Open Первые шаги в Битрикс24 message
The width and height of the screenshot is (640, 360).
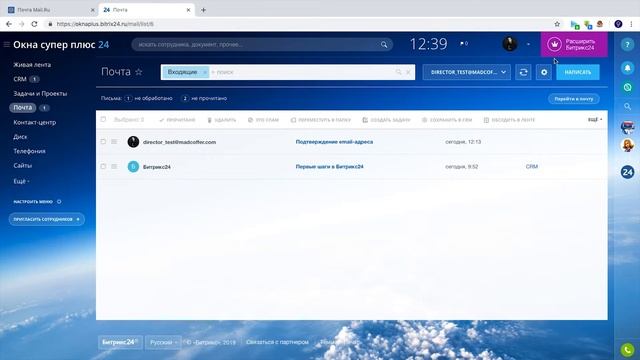[329, 167]
